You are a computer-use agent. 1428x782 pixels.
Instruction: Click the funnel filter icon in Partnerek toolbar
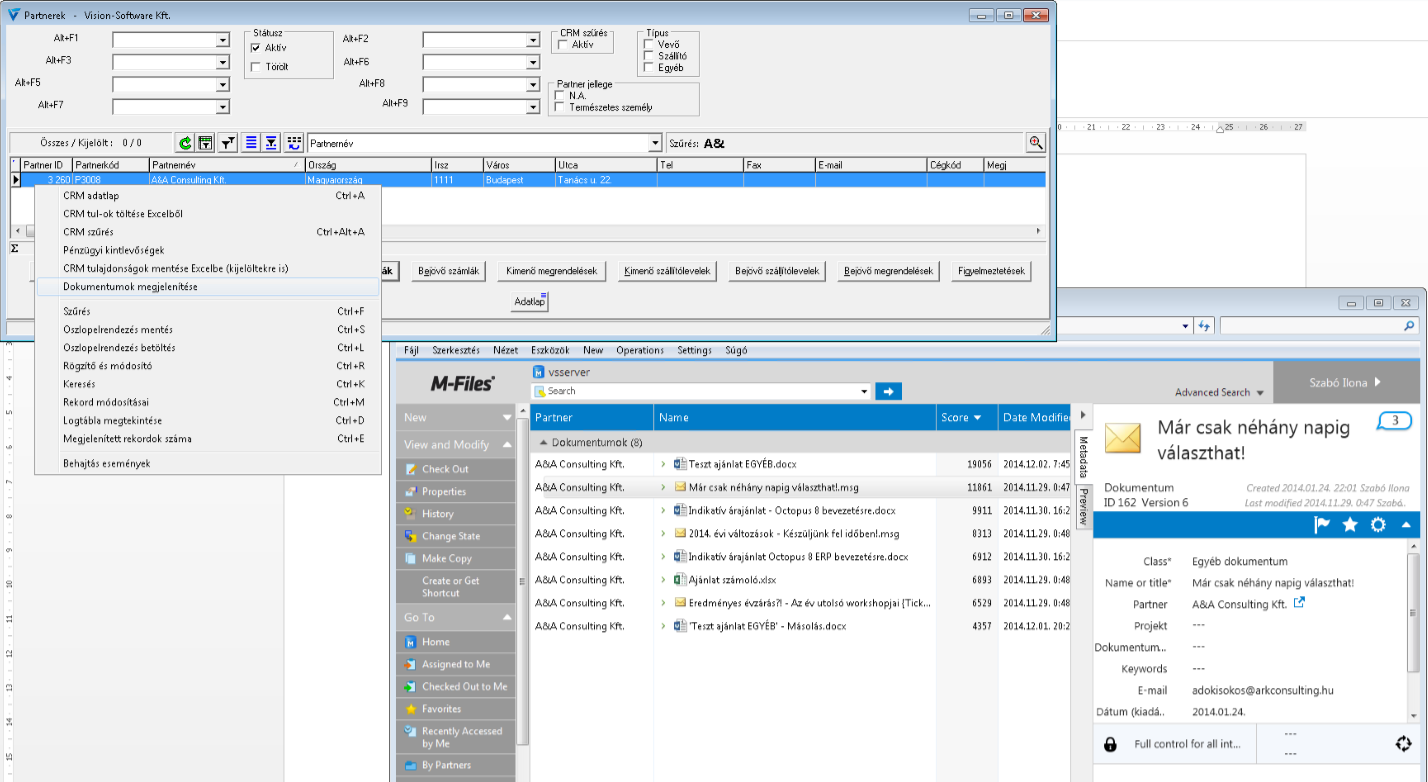click(x=228, y=143)
